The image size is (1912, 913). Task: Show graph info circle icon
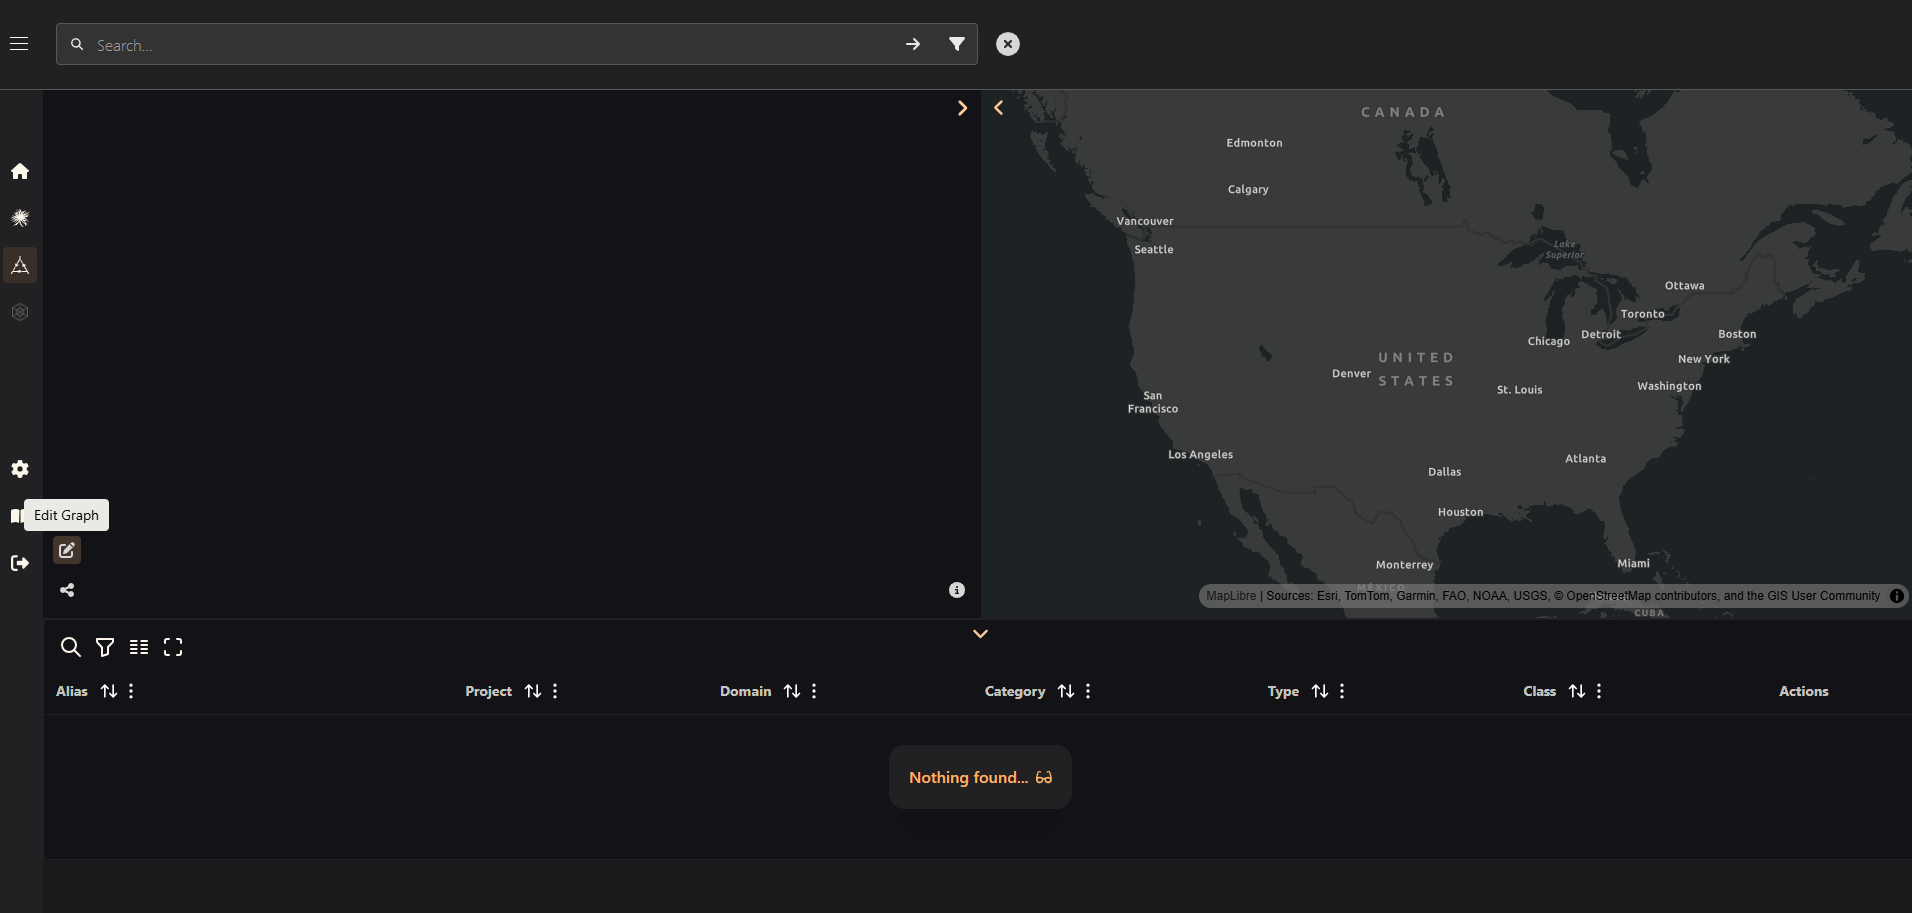click(x=957, y=590)
